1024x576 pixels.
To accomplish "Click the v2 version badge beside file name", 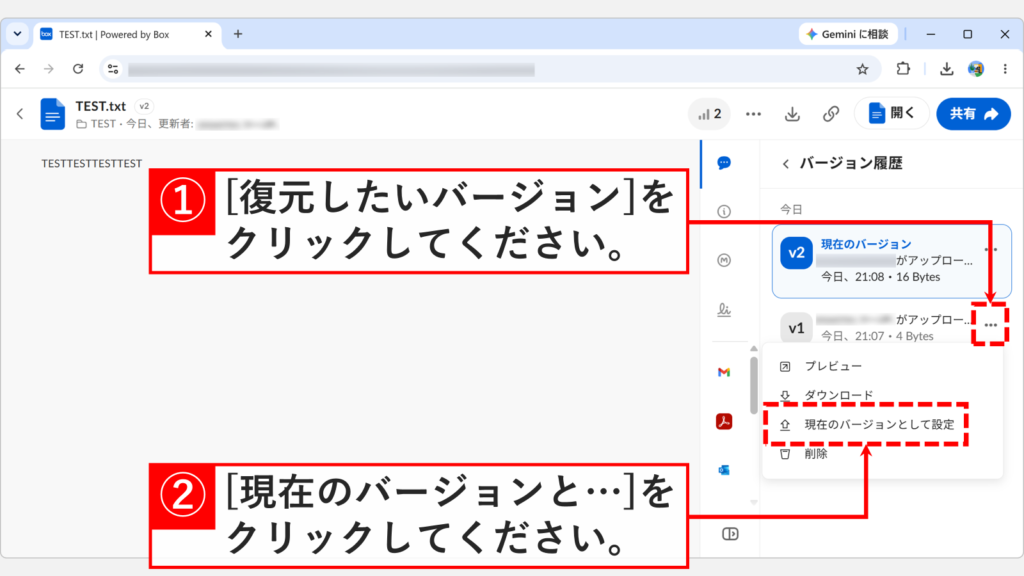I will [x=144, y=106].
